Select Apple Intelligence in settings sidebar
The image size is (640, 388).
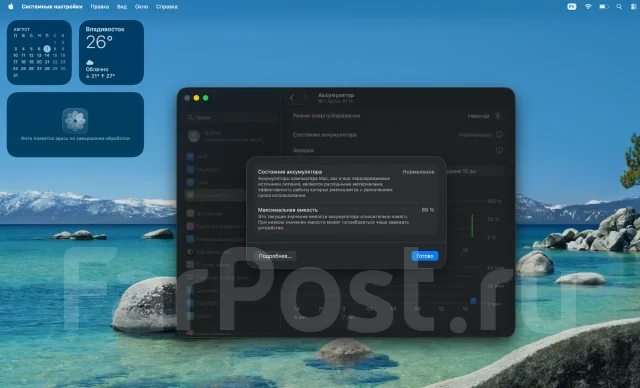click(214, 226)
